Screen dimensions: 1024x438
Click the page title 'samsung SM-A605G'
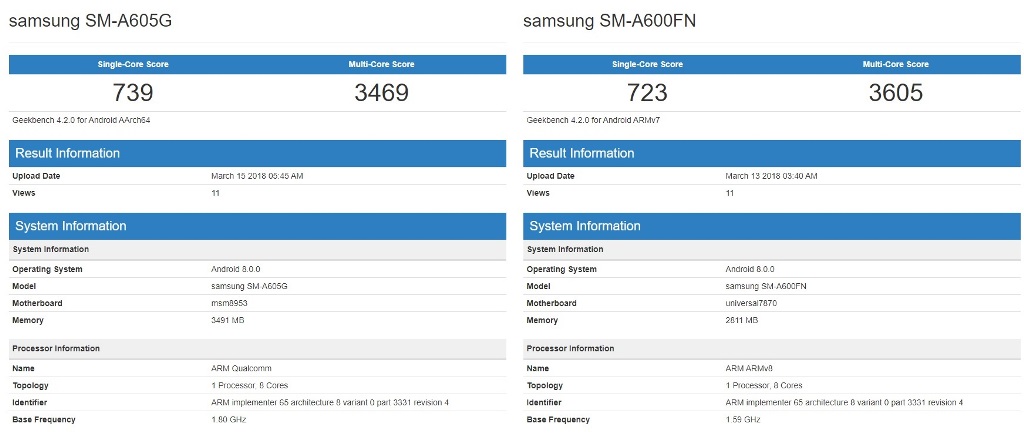click(91, 22)
